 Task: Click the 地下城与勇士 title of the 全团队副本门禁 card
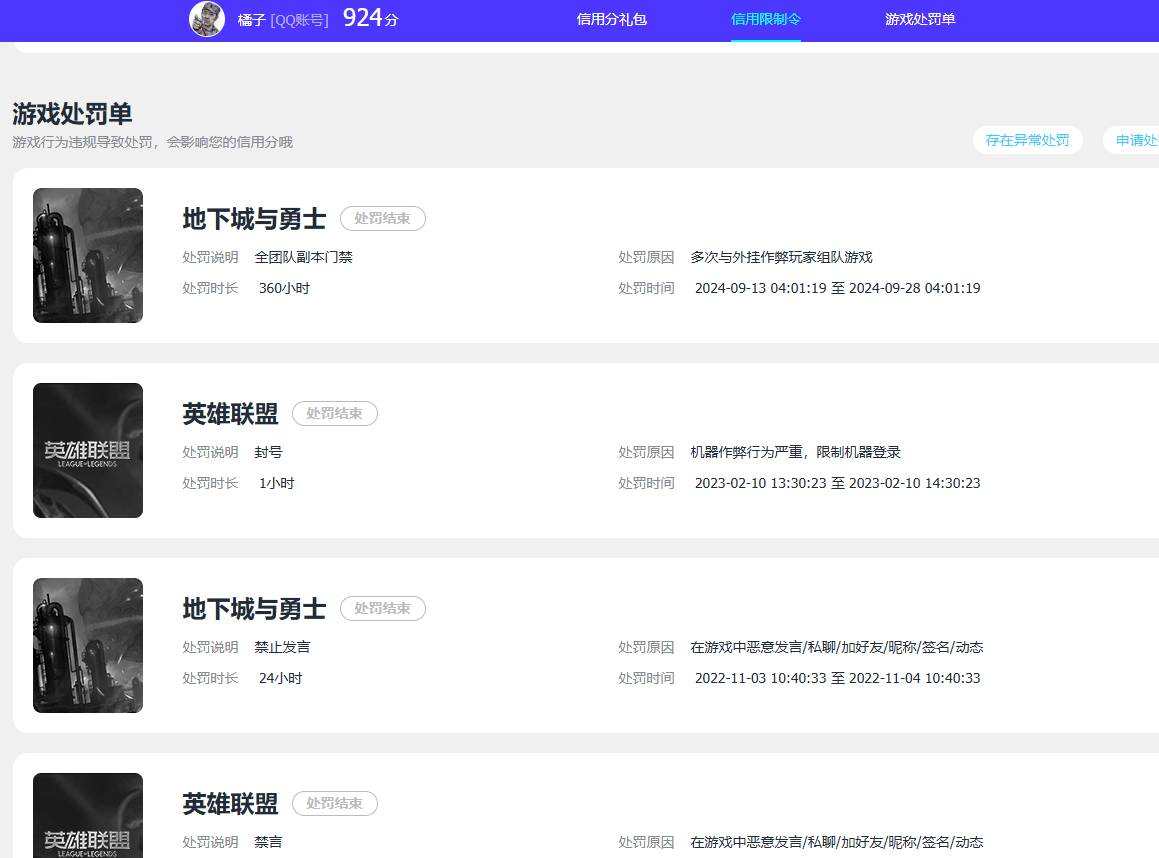click(x=254, y=219)
